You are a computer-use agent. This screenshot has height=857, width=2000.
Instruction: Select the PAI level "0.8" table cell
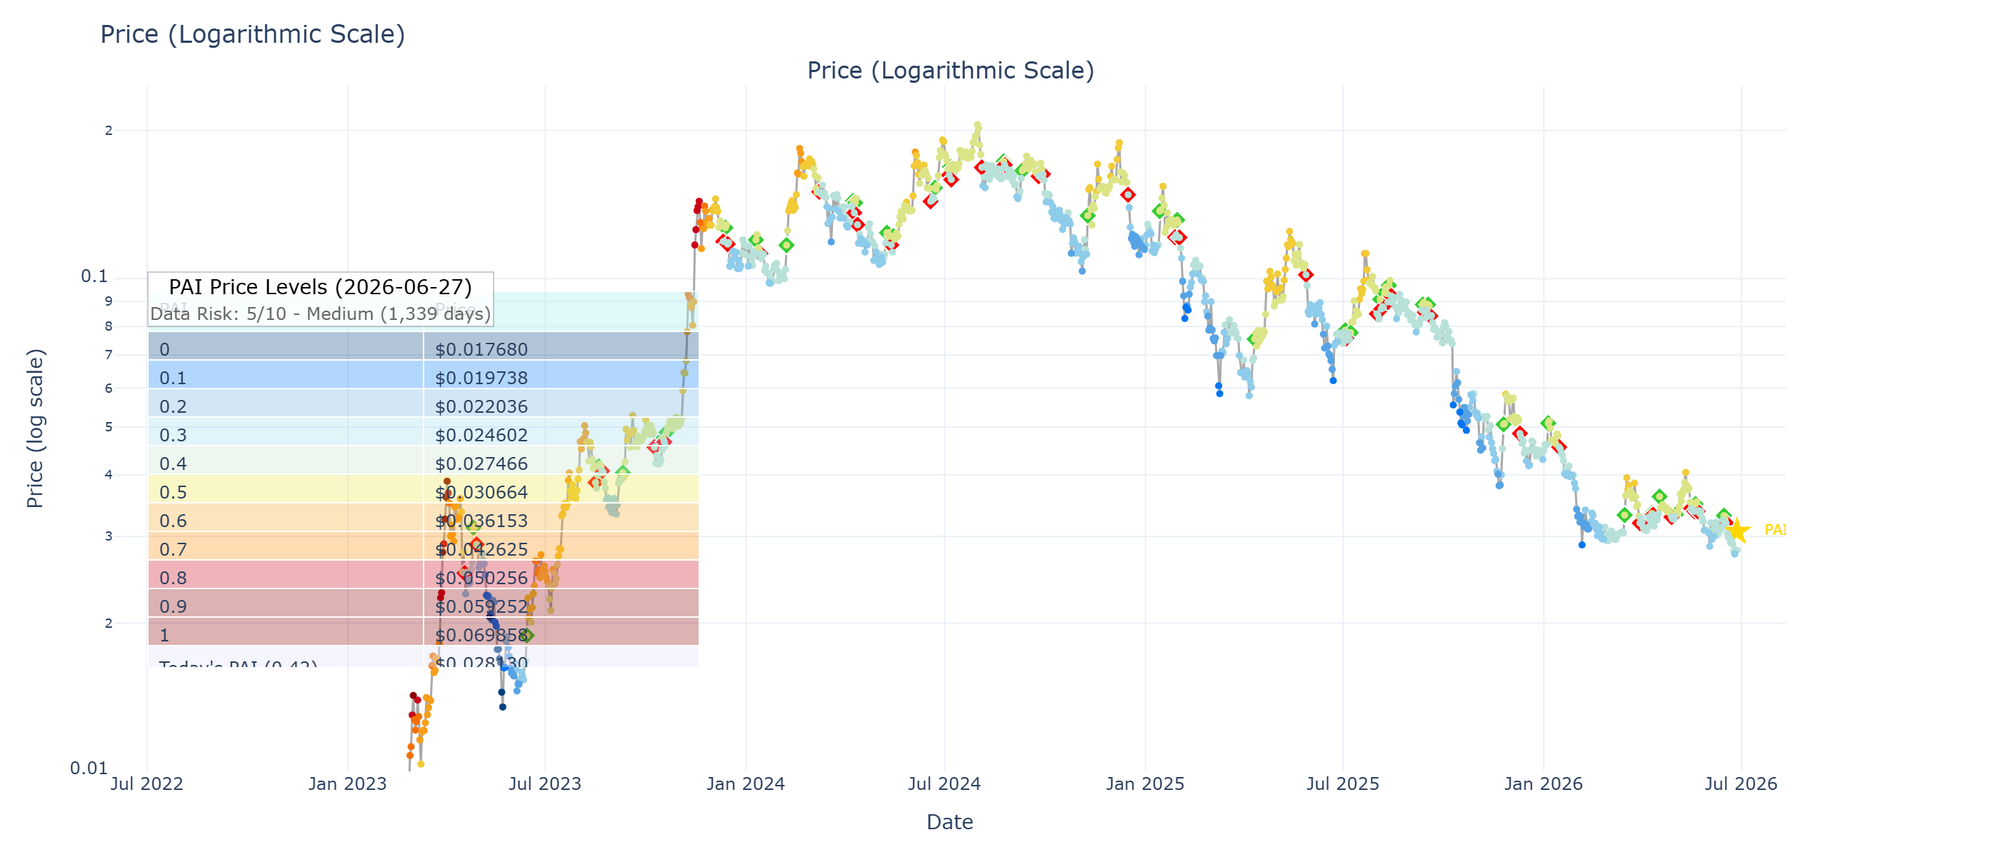[x=286, y=574]
